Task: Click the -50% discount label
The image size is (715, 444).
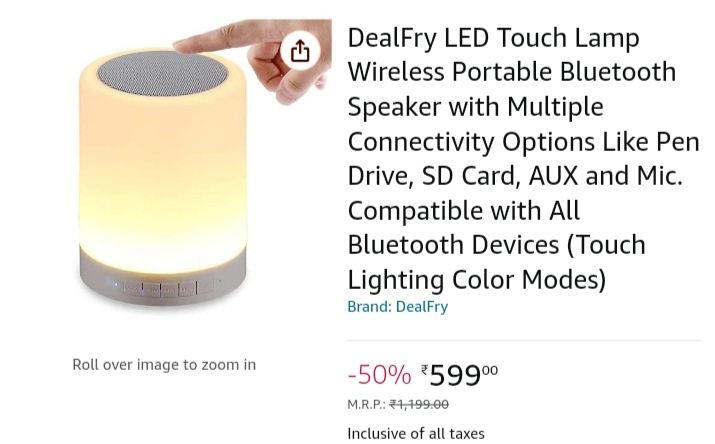Action: (x=379, y=375)
